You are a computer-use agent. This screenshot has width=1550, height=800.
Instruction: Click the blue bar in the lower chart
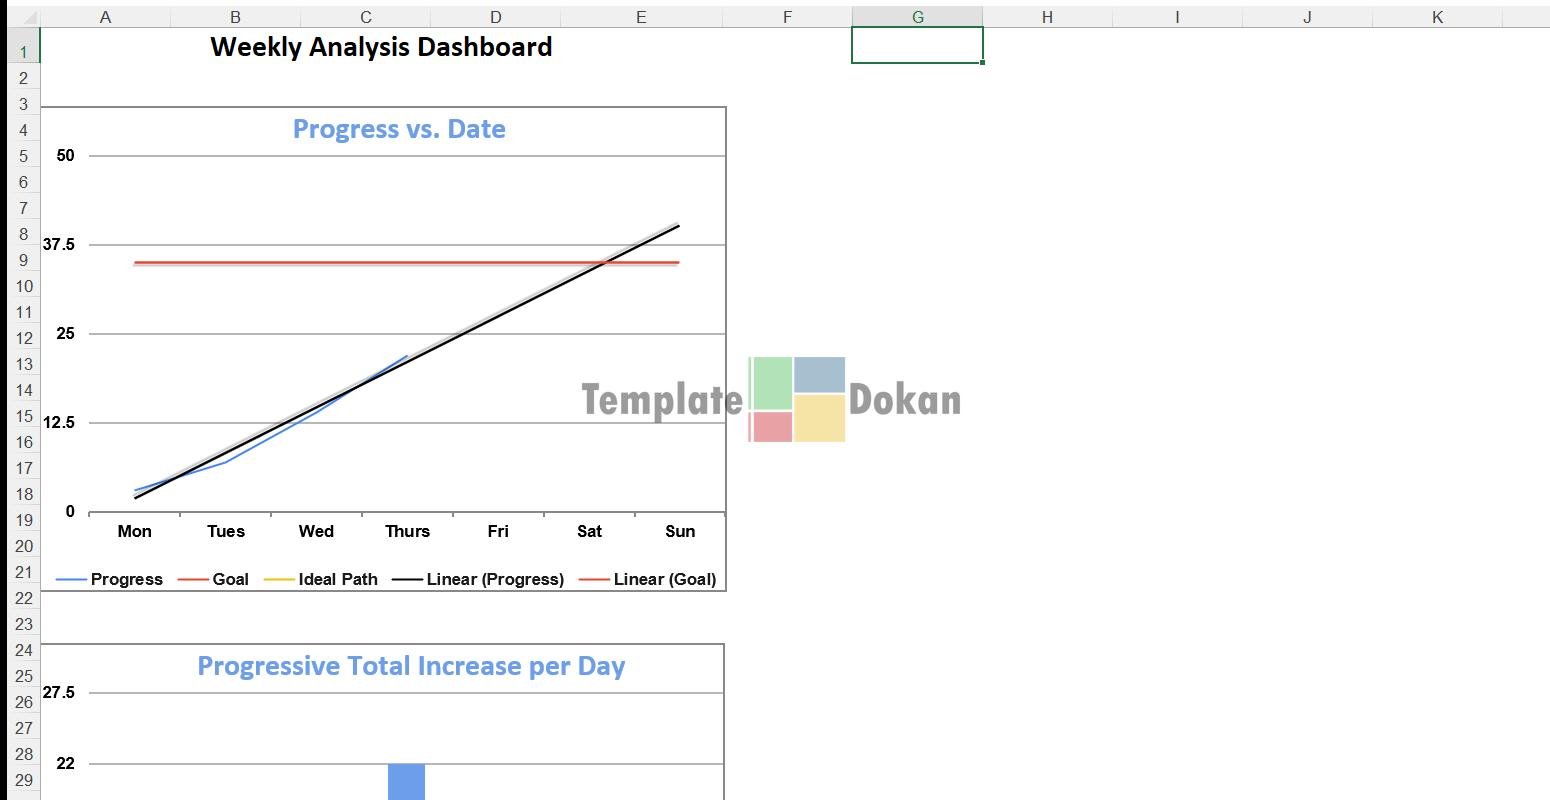click(406, 781)
